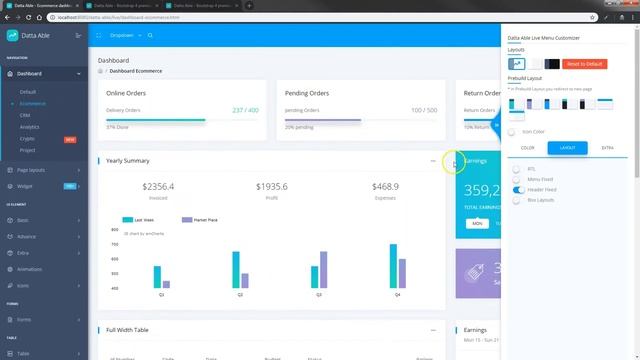Image resolution: width=640 pixels, height=360 pixels.
Task: Click the Widget sidebar icon
Action: (10, 187)
